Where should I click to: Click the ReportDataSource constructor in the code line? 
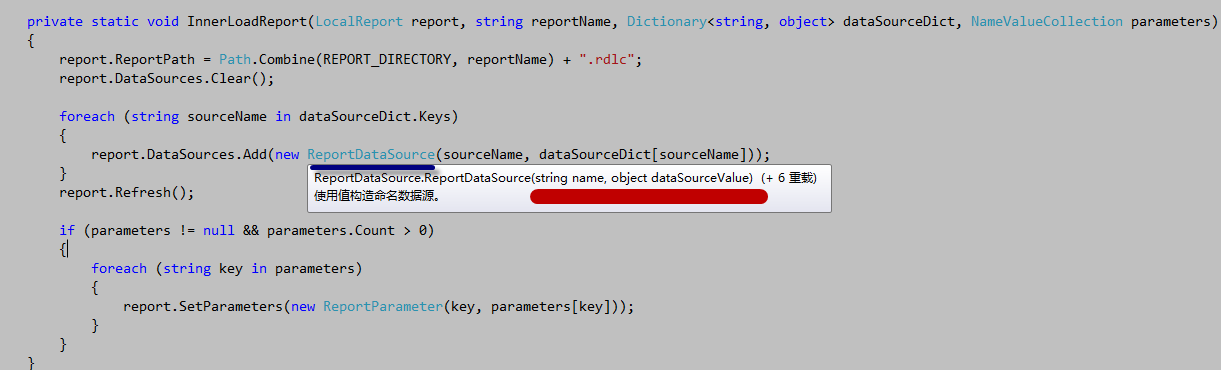[x=371, y=154]
